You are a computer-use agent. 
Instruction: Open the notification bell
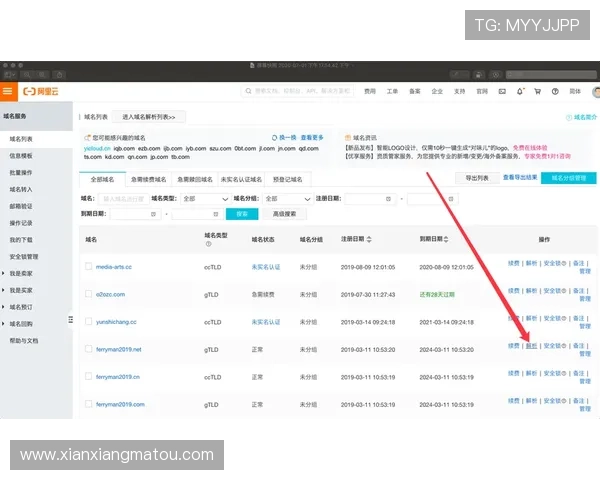[520, 91]
